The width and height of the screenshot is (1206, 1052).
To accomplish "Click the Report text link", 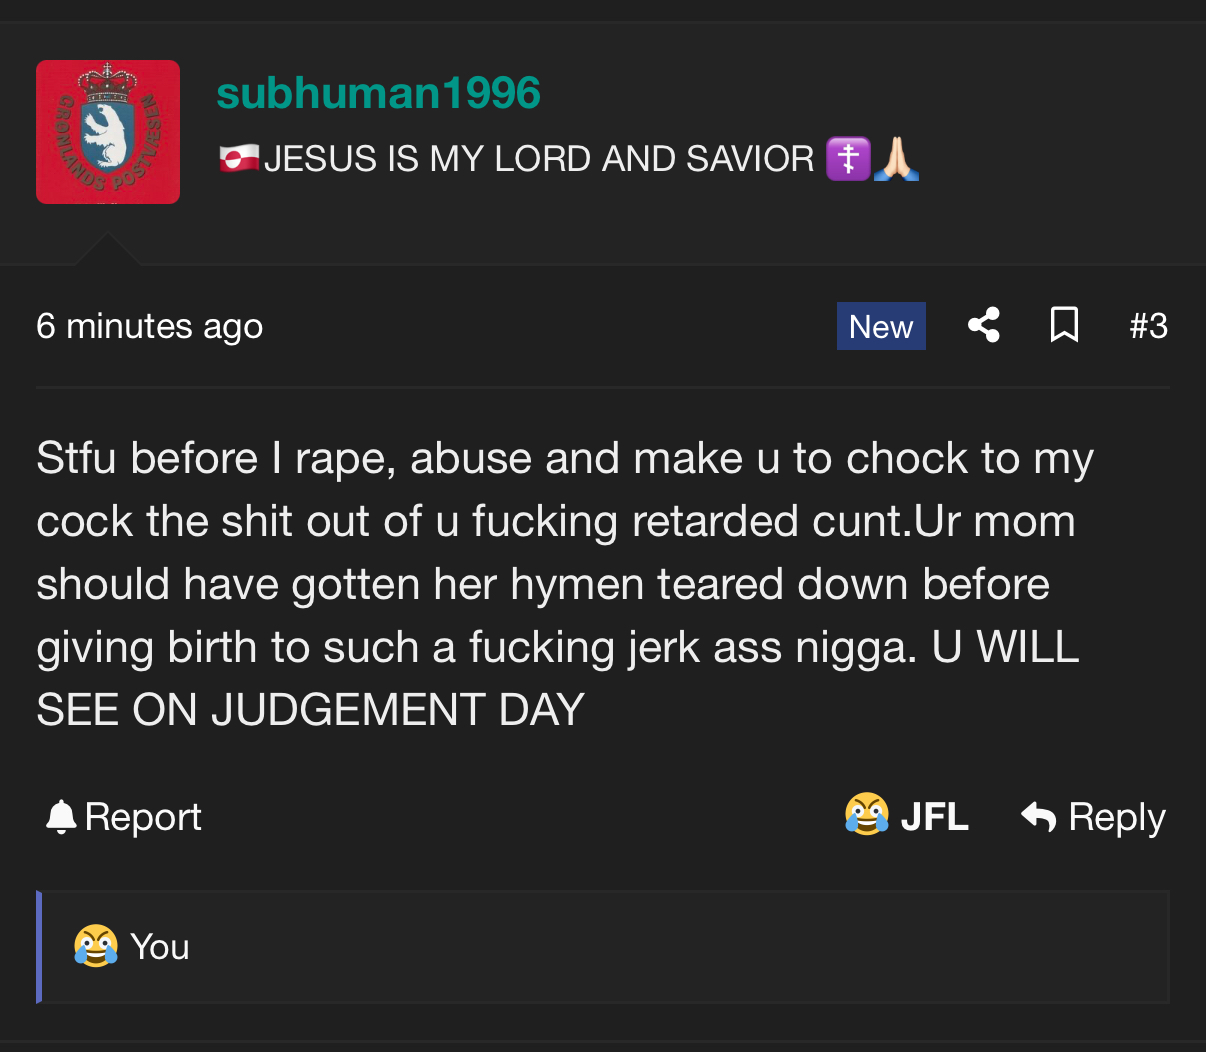I will (x=143, y=817).
